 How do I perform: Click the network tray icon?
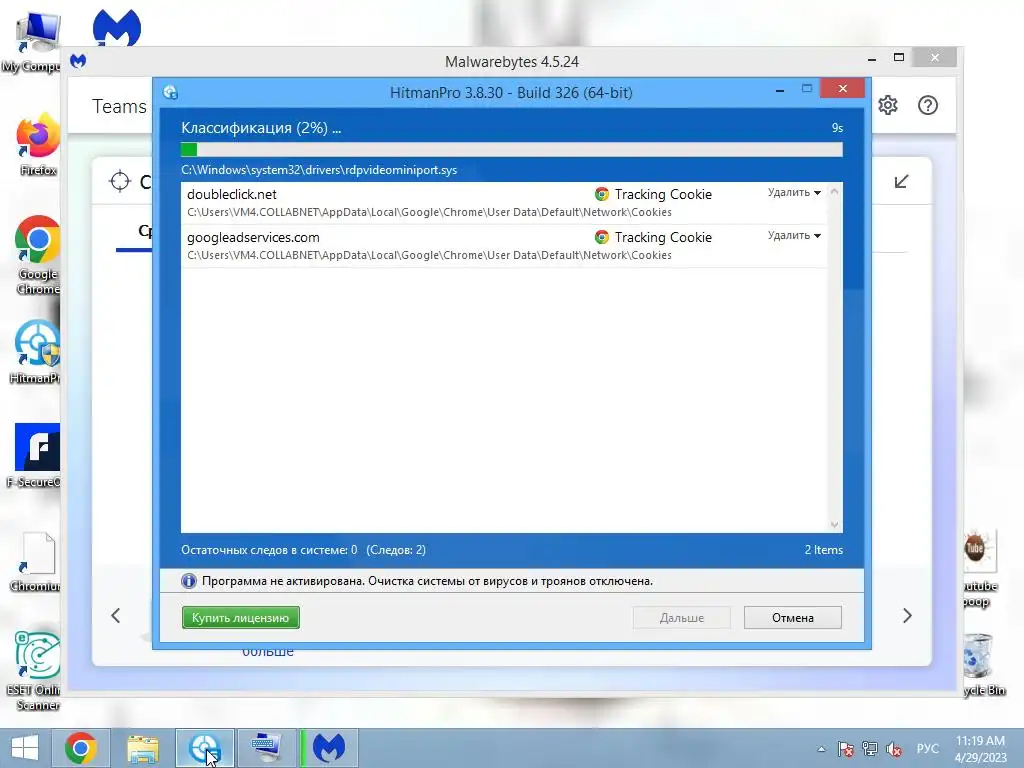[869, 749]
